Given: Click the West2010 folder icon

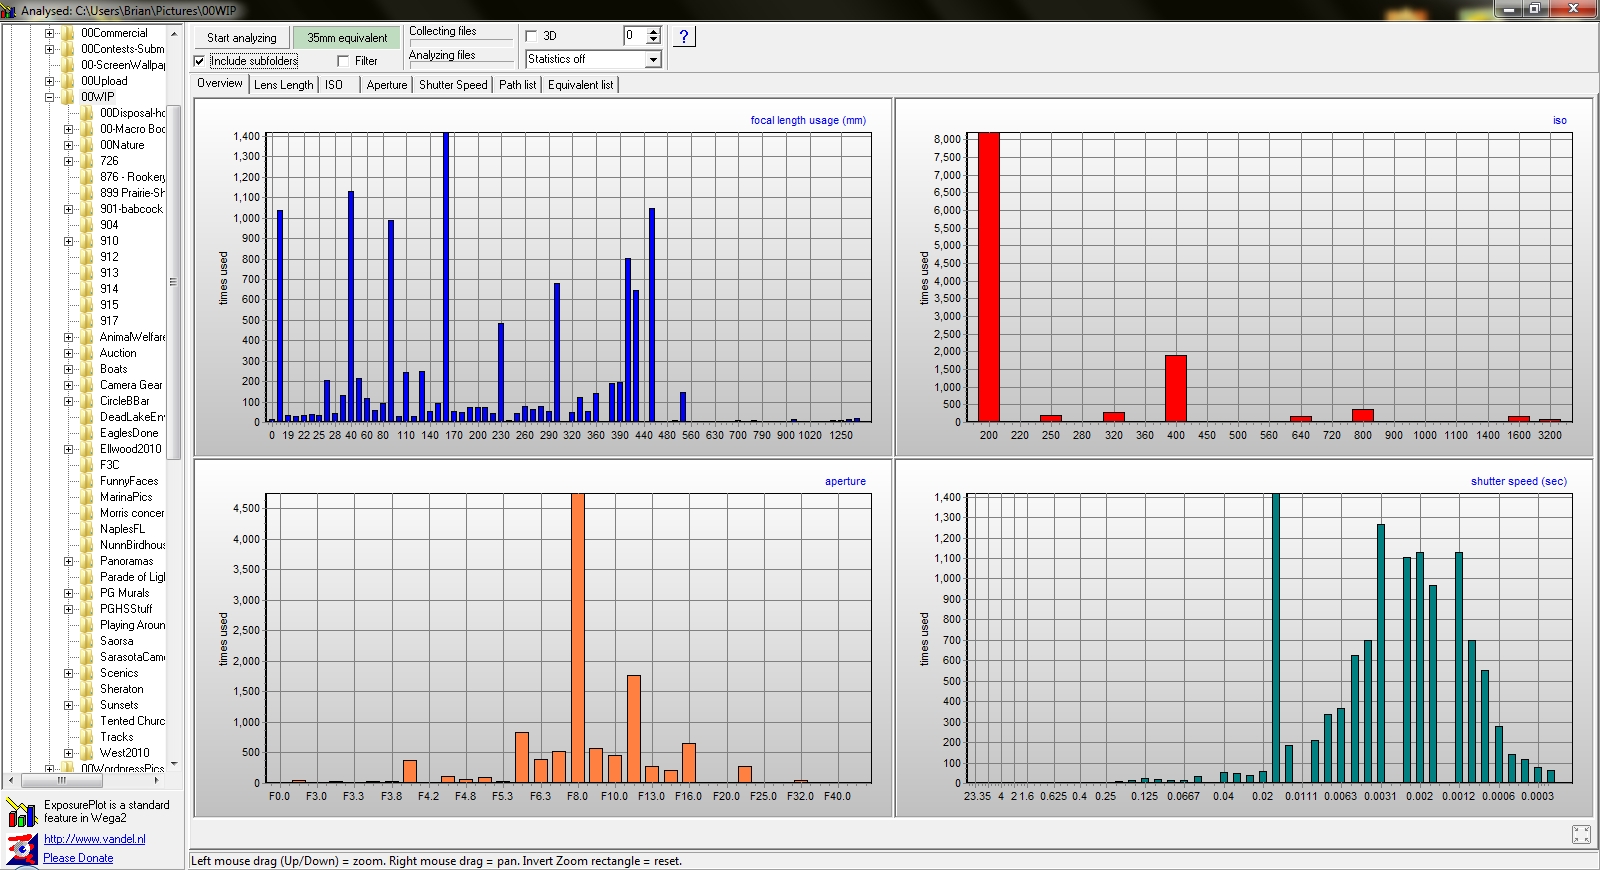Looking at the screenshot, I should coord(87,753).
